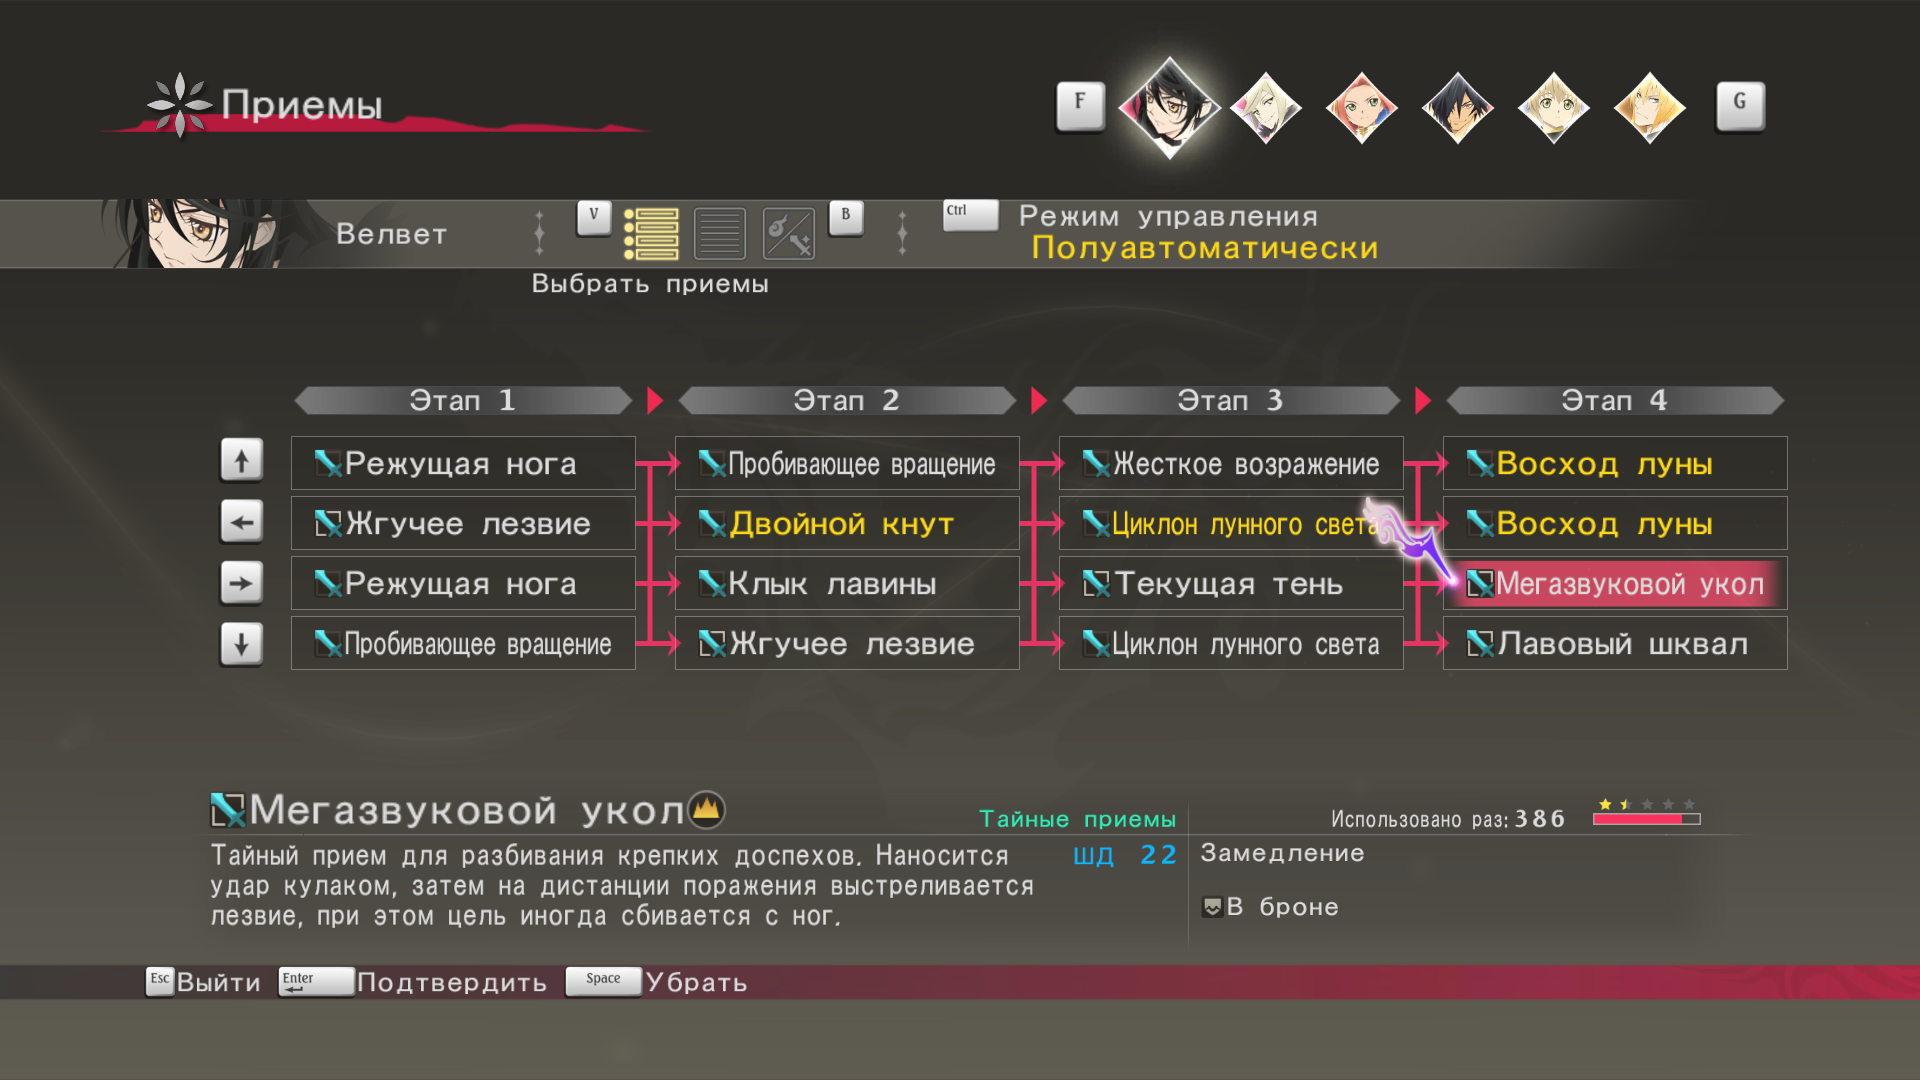This screenshot has height=1080, width=1920.
Task: Select Жгучее лезвие in stage 2
Action: [x=847, y=643]
